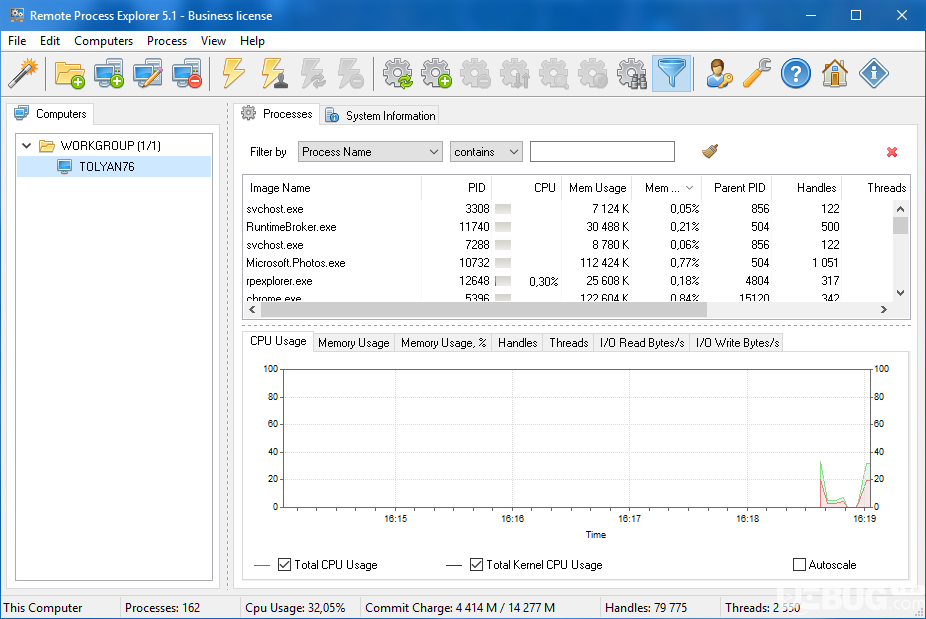This screenshot has width=926, height=619.
Task: Click the Image Name column header
Action: tap(332, 188)
